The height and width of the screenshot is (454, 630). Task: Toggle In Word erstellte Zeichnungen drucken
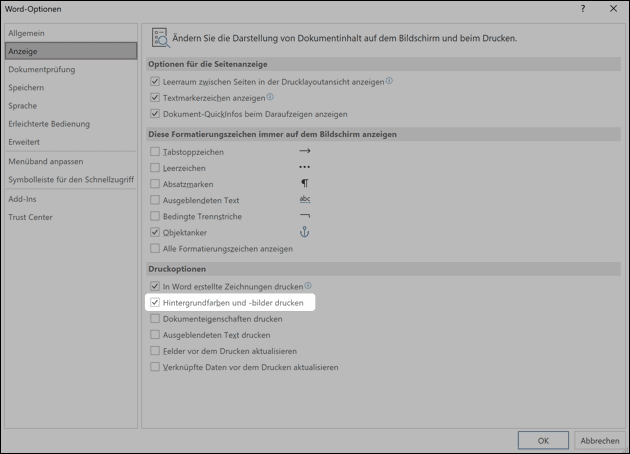pyautogui.click(x=155, y=286)
